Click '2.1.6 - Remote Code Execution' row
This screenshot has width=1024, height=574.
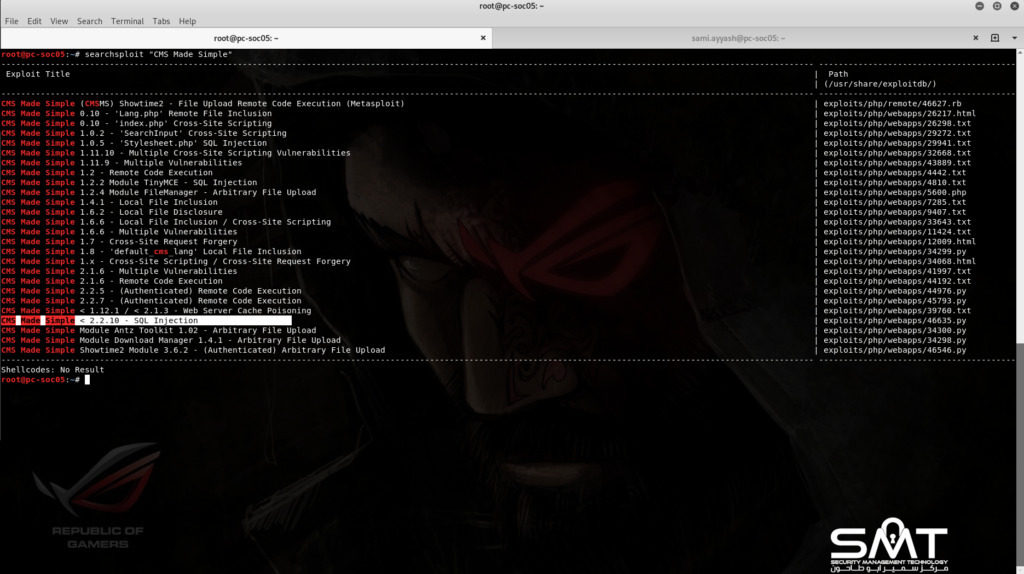112,281
